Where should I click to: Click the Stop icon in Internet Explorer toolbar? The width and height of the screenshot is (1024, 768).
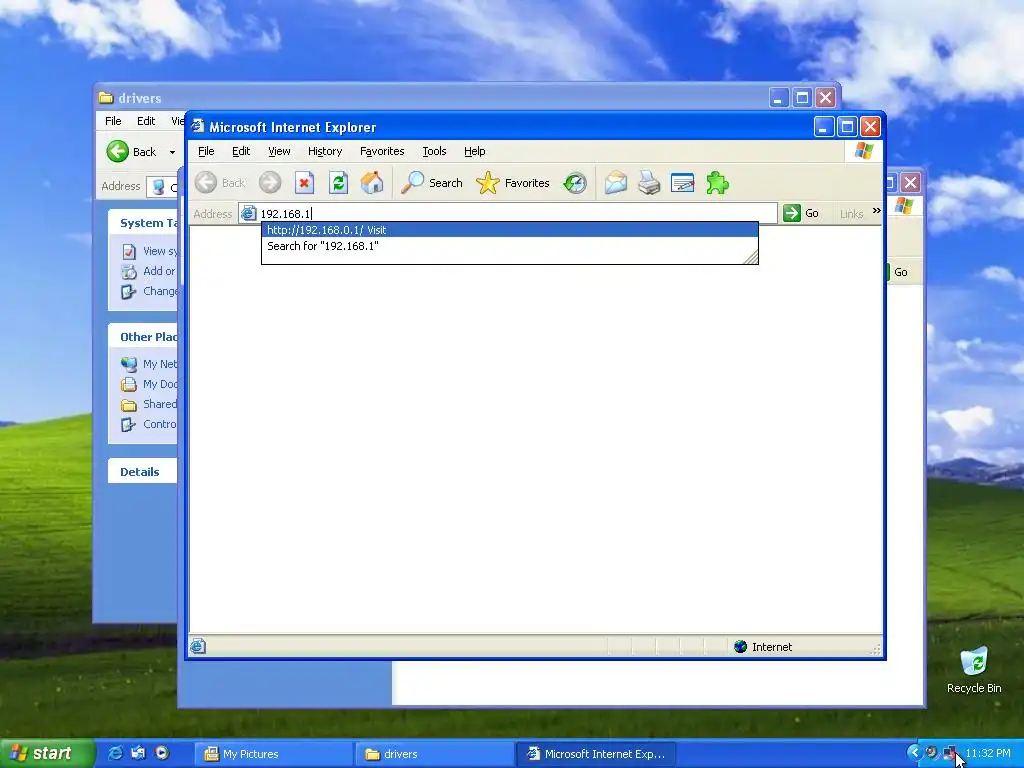(x=304, y=183)
